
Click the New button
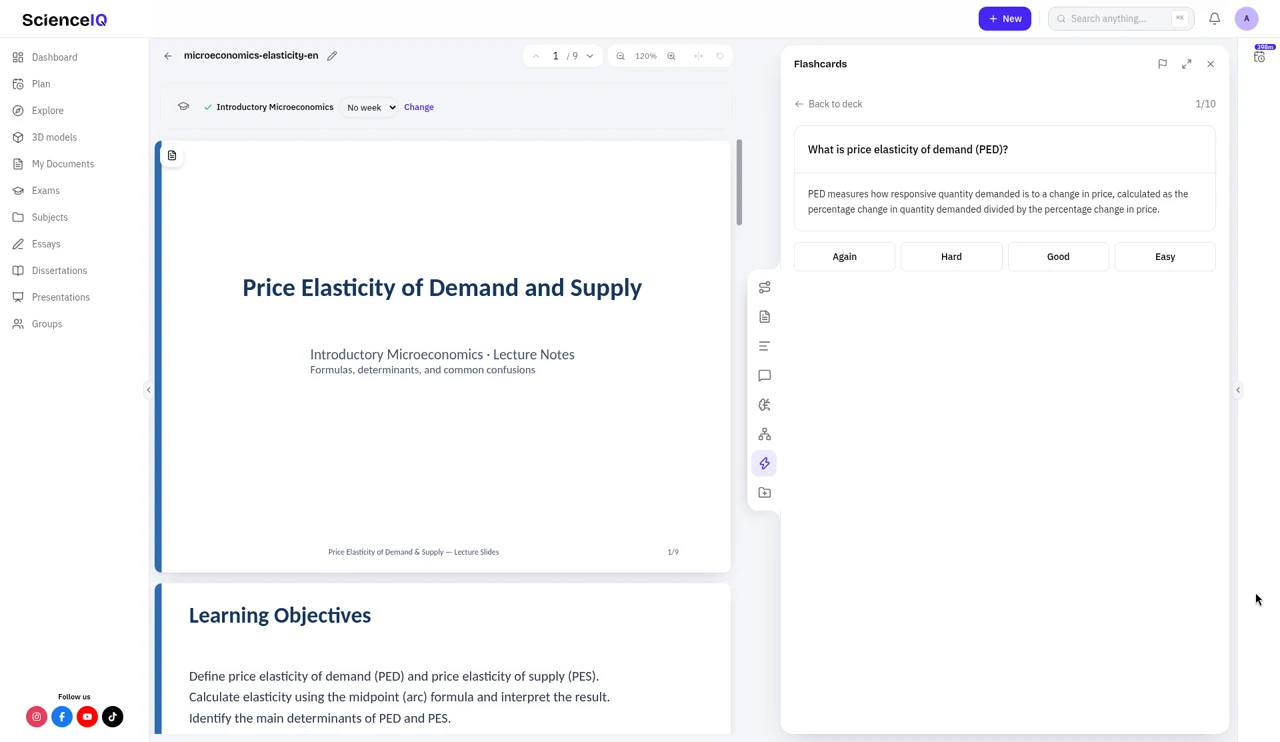click(x=1004, y=18)
